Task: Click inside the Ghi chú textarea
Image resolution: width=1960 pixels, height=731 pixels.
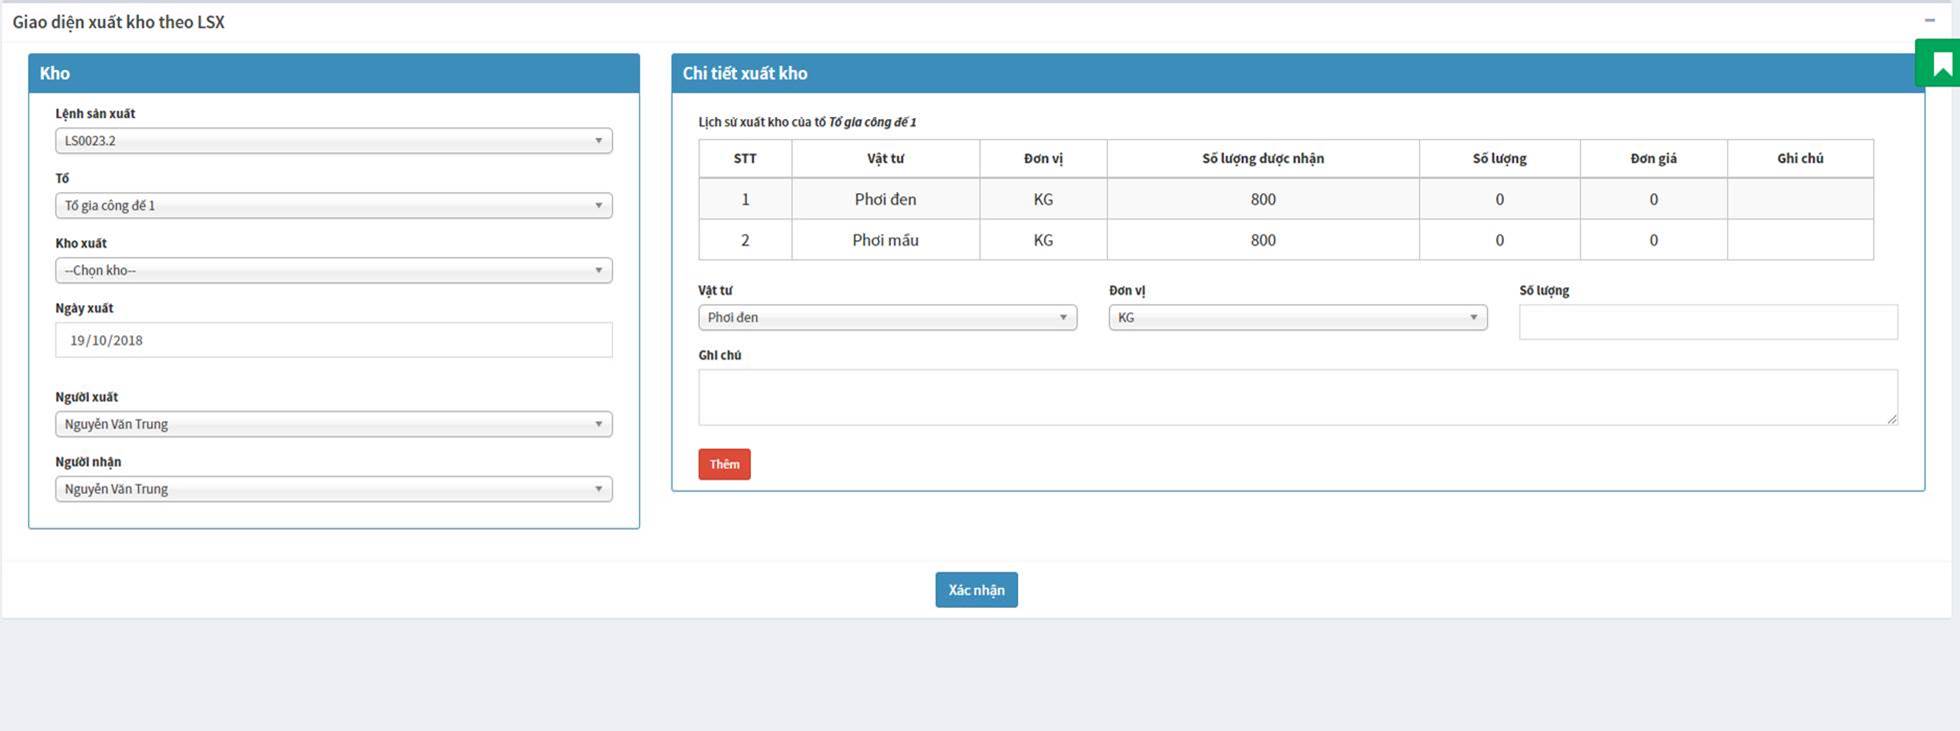Action: tap(1297, 397)
